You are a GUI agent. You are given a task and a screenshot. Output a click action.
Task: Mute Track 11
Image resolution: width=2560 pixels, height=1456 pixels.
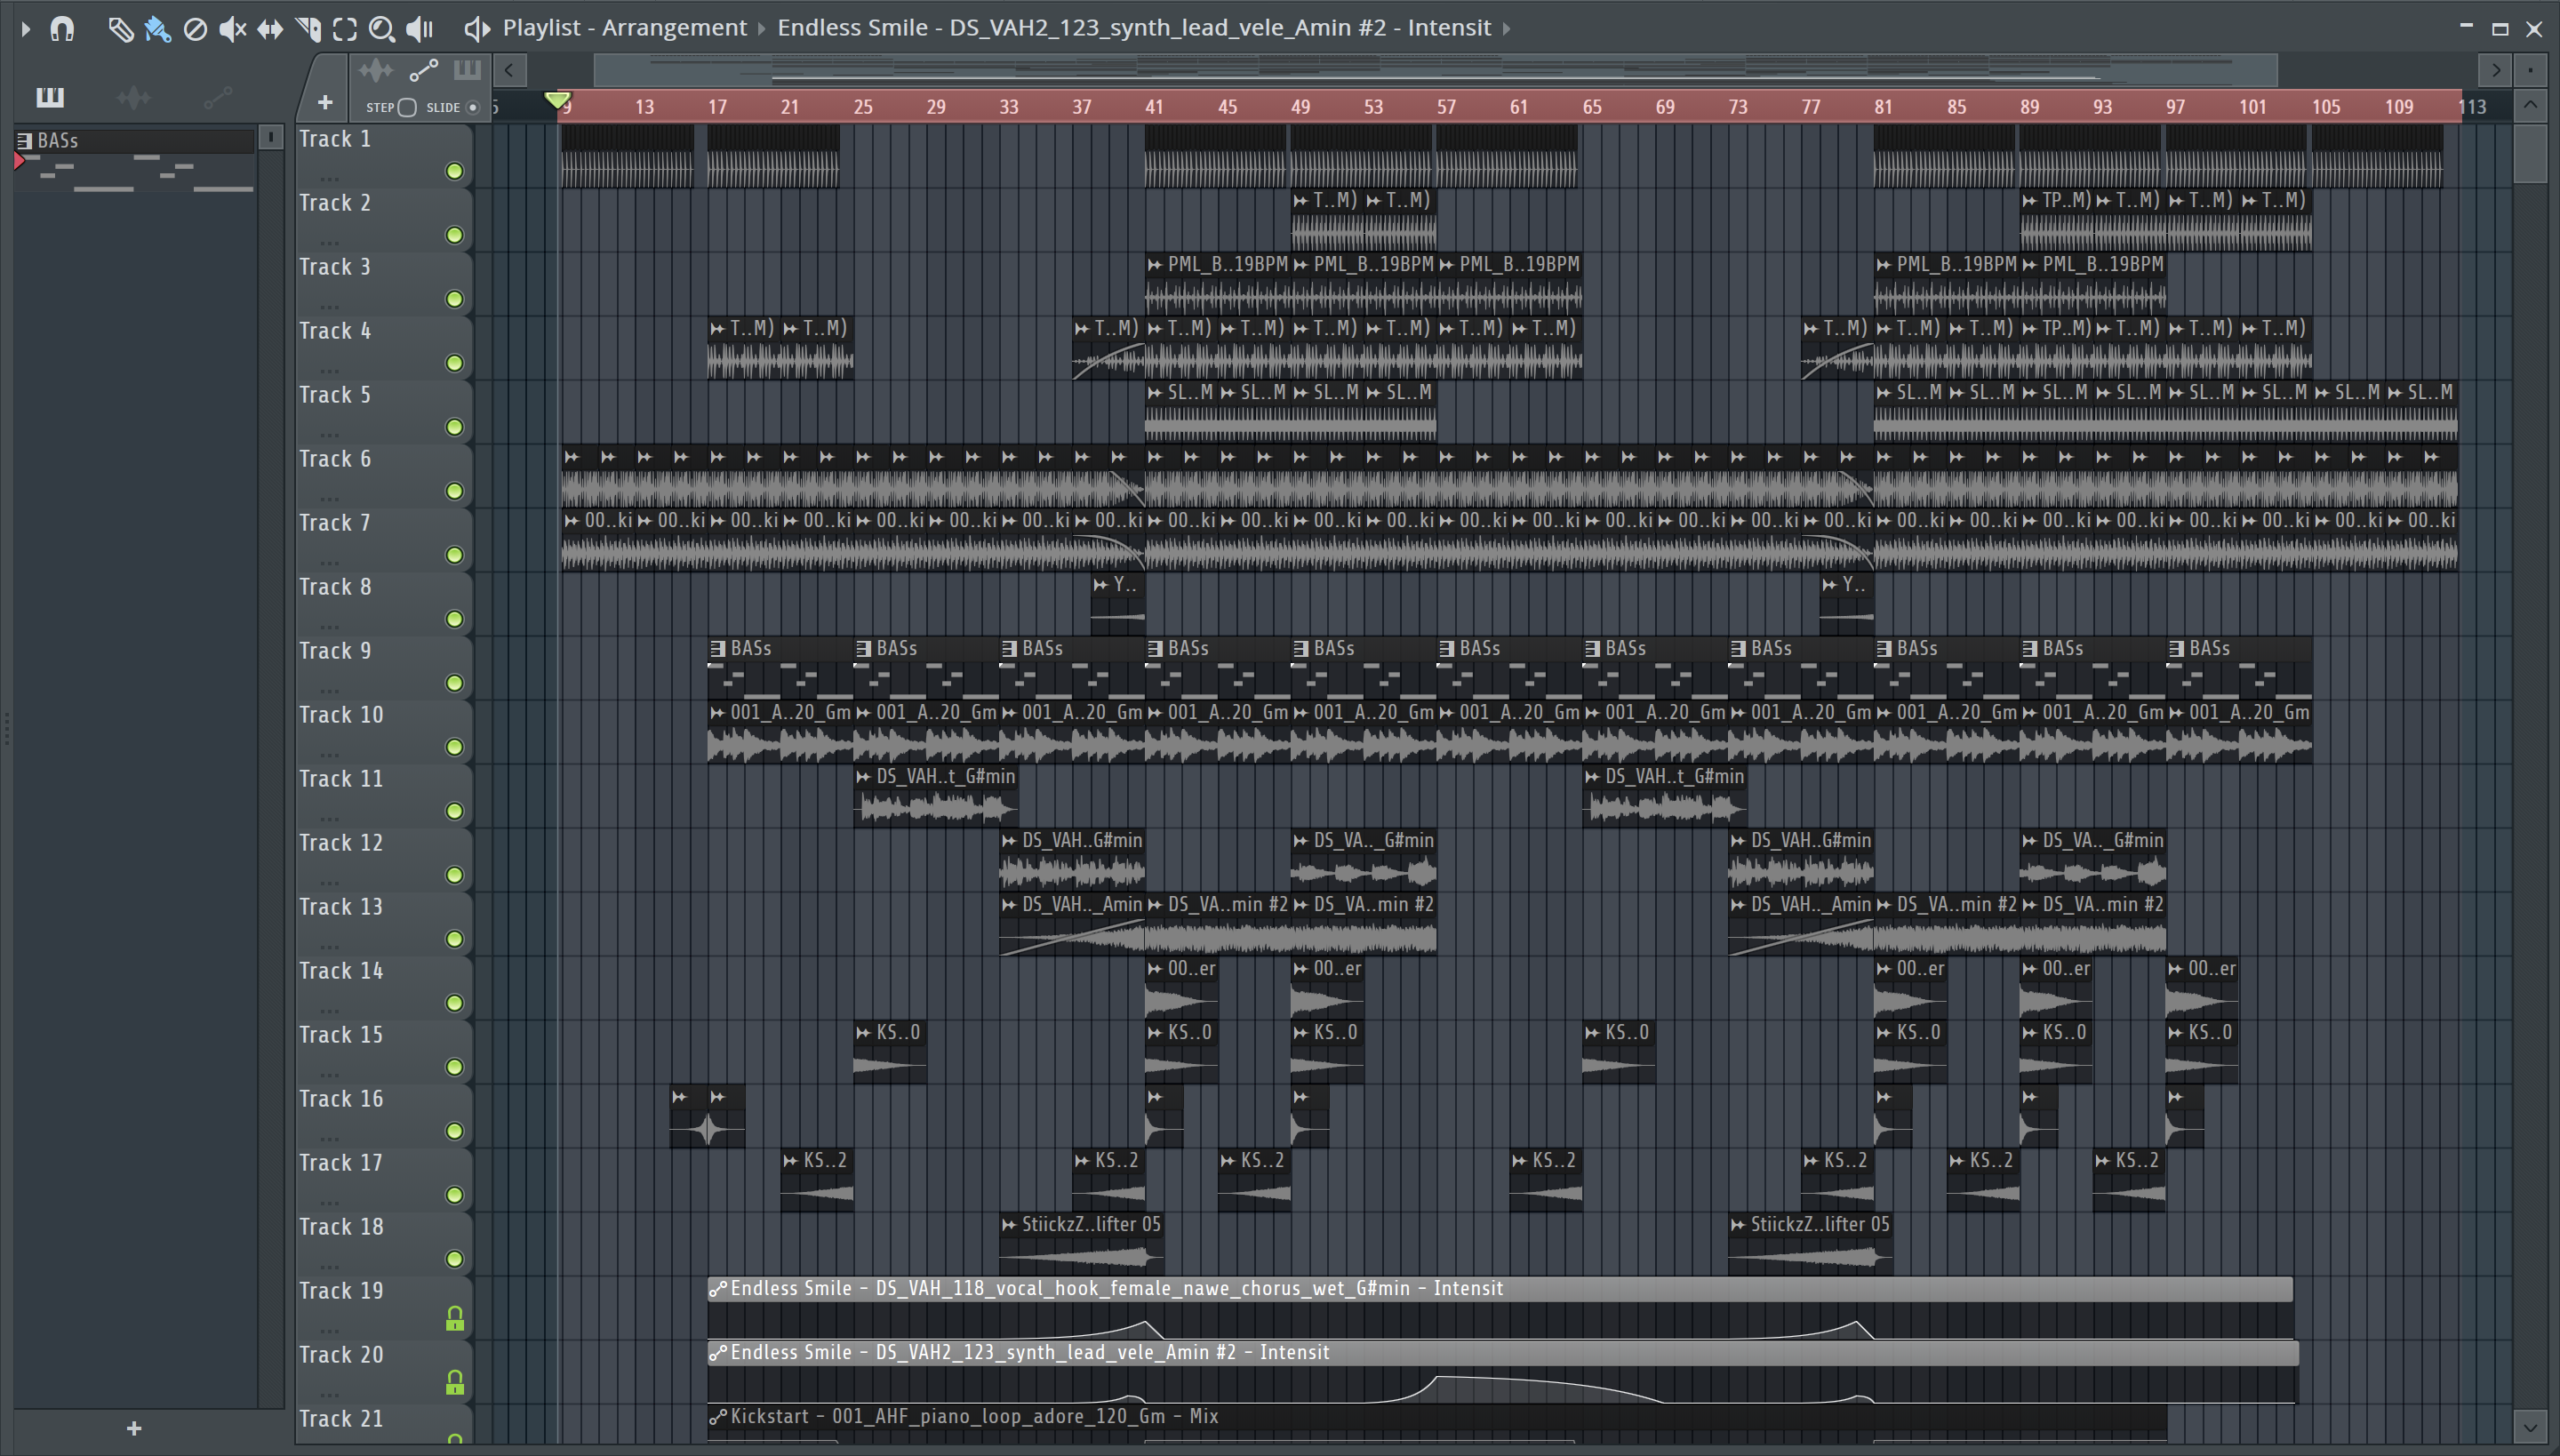[x=455, y=812]
